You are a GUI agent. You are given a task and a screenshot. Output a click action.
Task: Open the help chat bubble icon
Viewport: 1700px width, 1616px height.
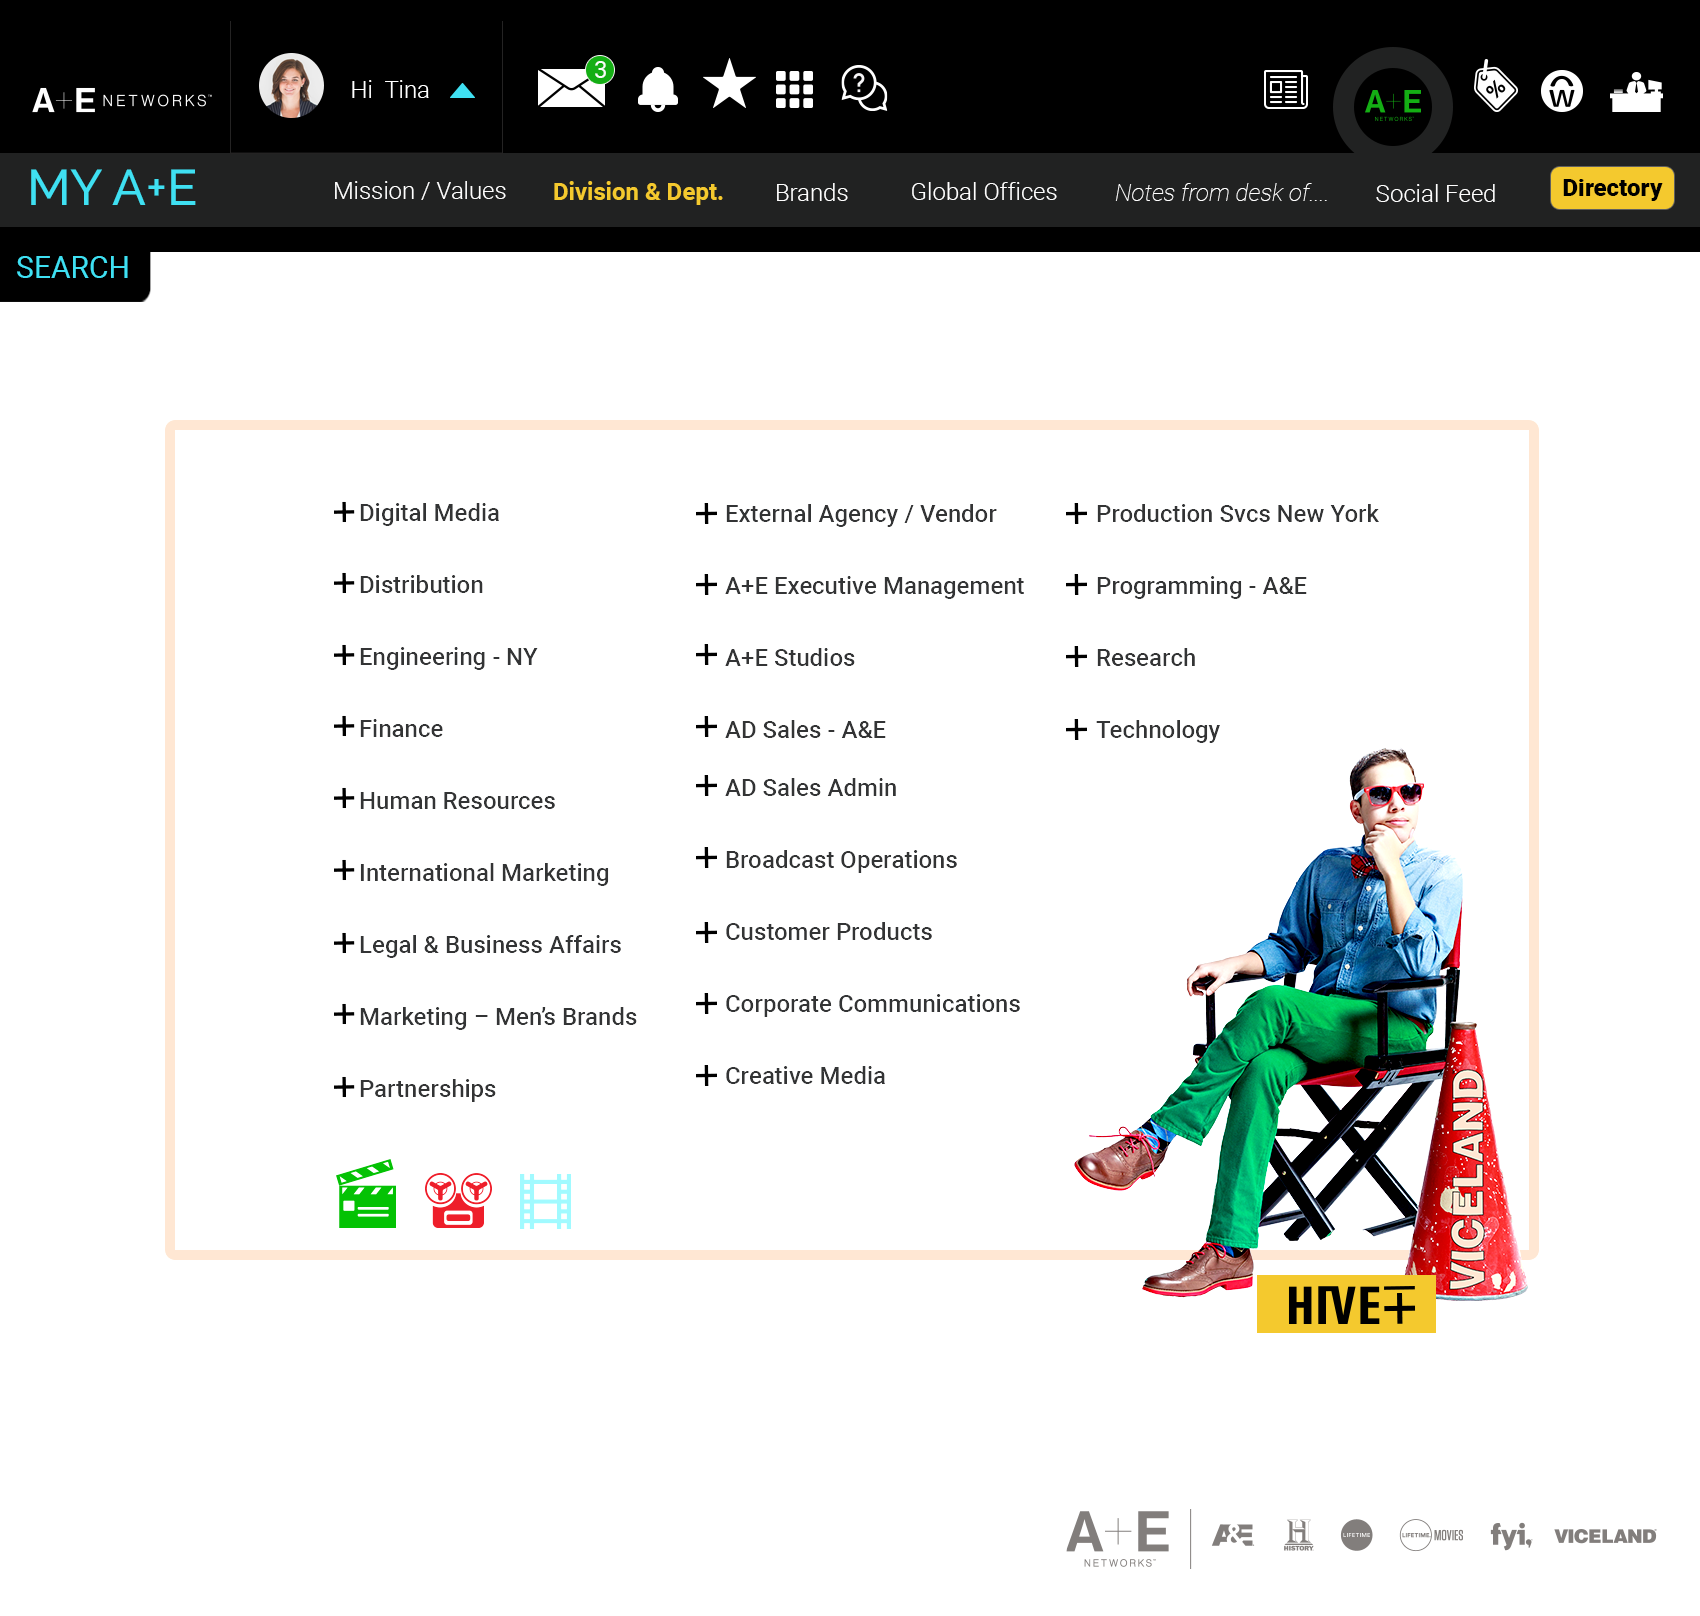(865, 89)
